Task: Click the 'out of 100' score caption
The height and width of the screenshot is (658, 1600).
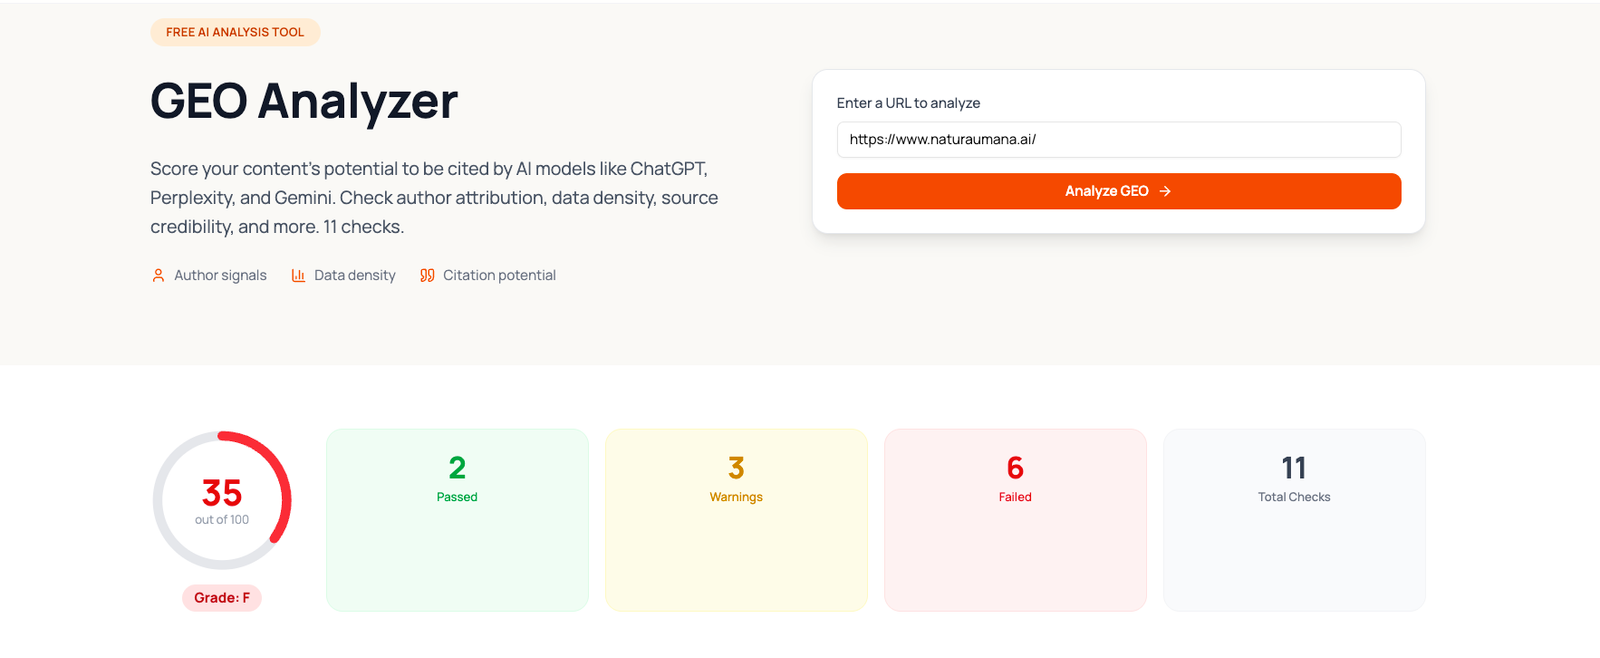Action: coord(222,520)
